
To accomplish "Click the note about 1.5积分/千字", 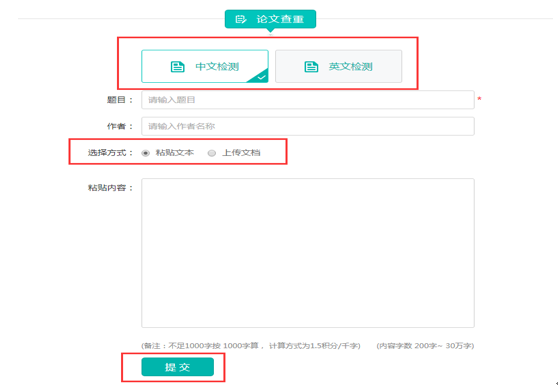I will point(251,346).
